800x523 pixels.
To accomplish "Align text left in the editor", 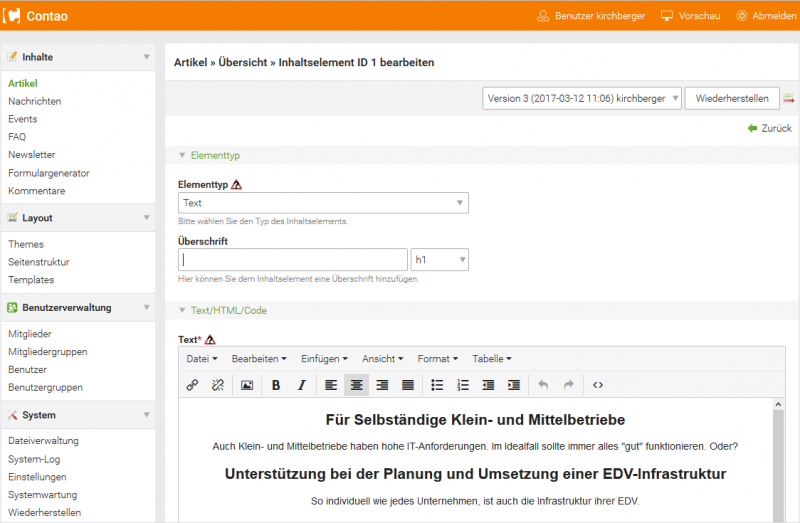I will coord(331,385).
